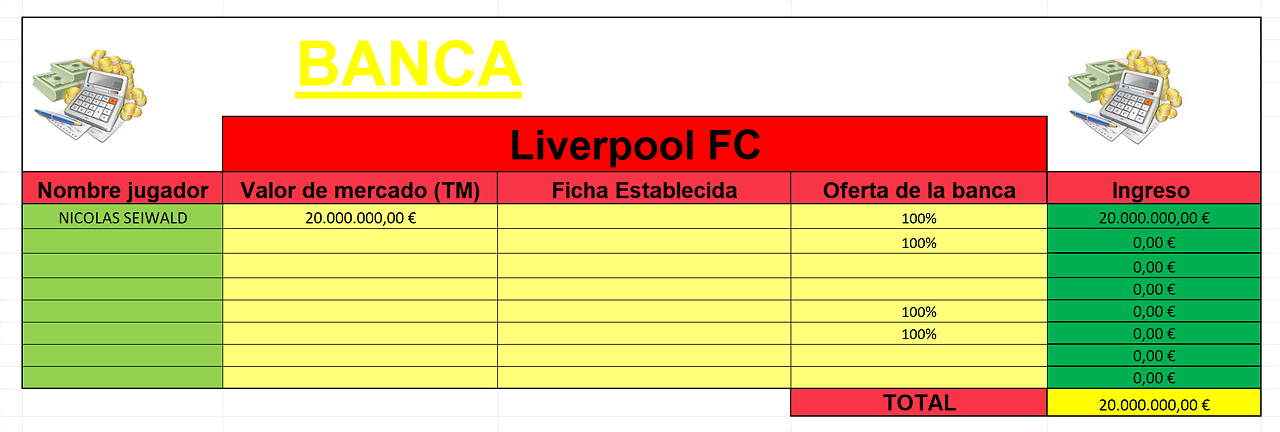The height and width of the screenshot is (432, 1280).
Task: Select the Liverpool FC header cell
Action: tap(635, 145)
